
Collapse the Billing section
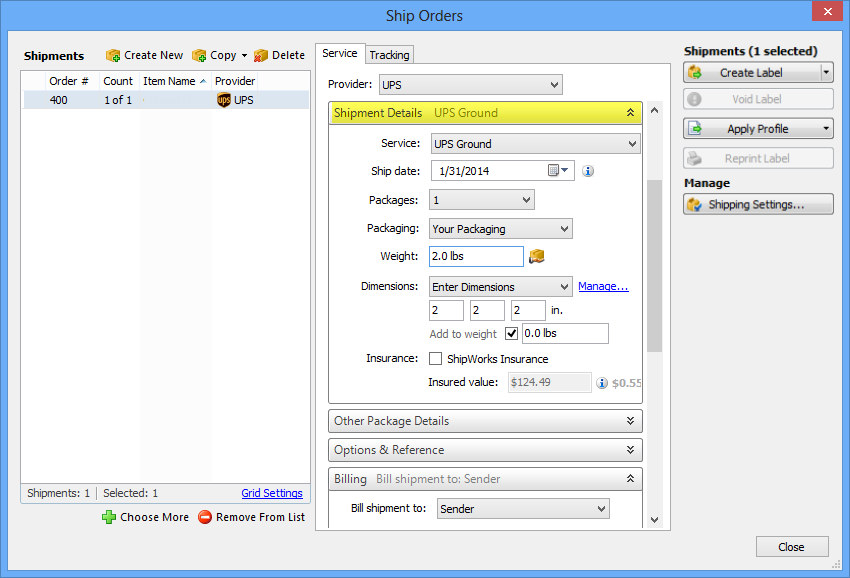(630, 479)
